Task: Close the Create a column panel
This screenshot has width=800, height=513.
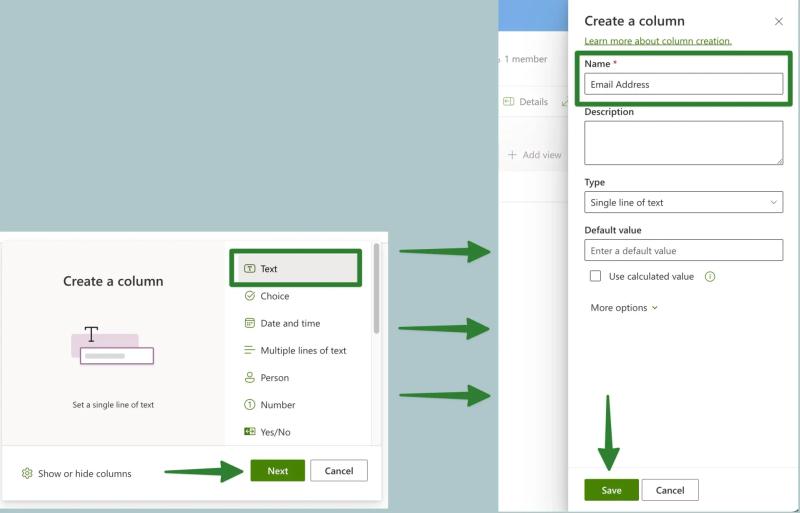Action: pyautogui.click(x=779, y=21)
